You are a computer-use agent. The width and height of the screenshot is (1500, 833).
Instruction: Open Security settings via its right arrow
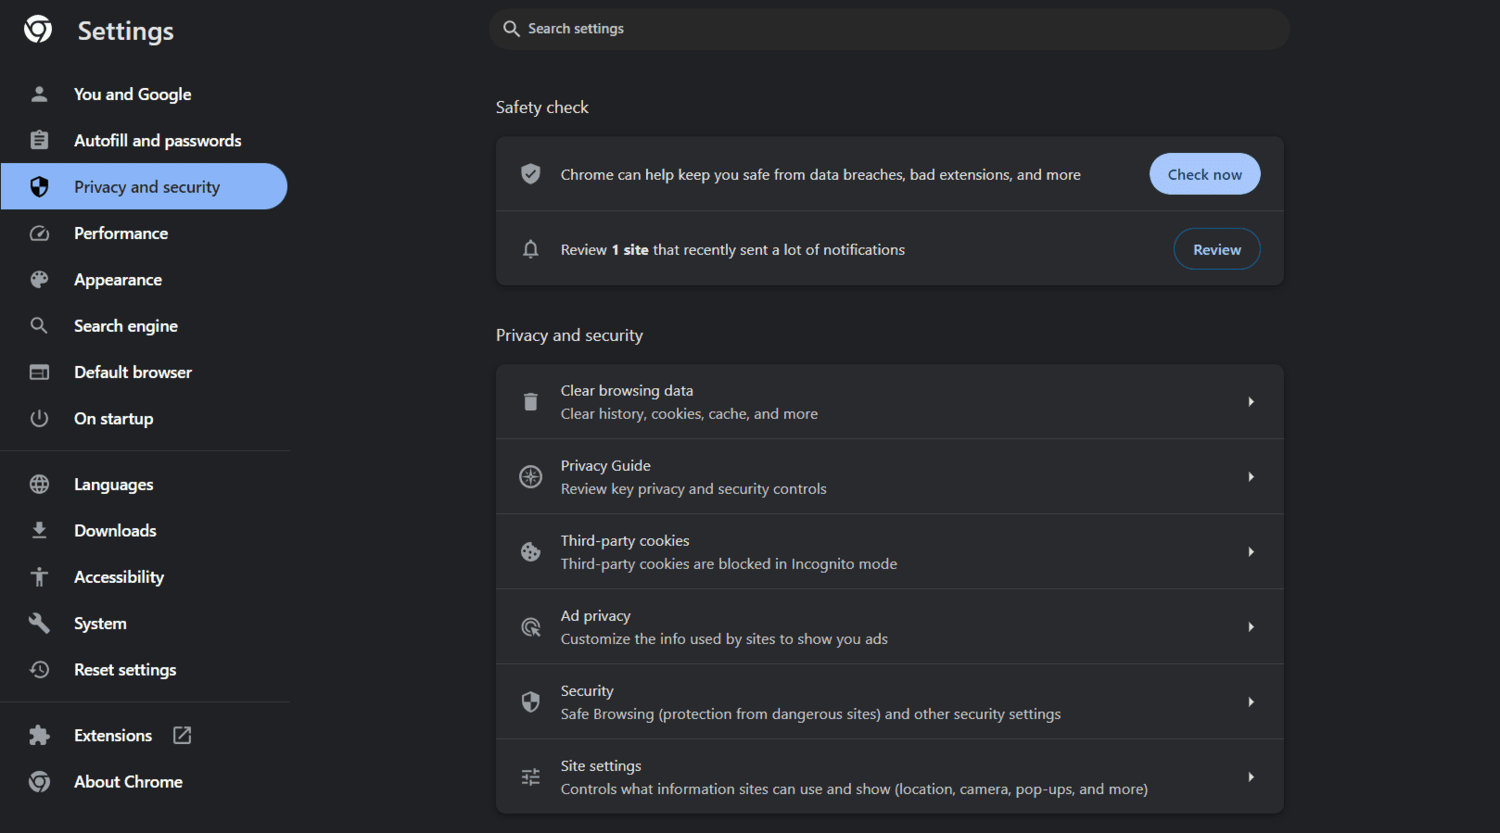point(1251,702)
